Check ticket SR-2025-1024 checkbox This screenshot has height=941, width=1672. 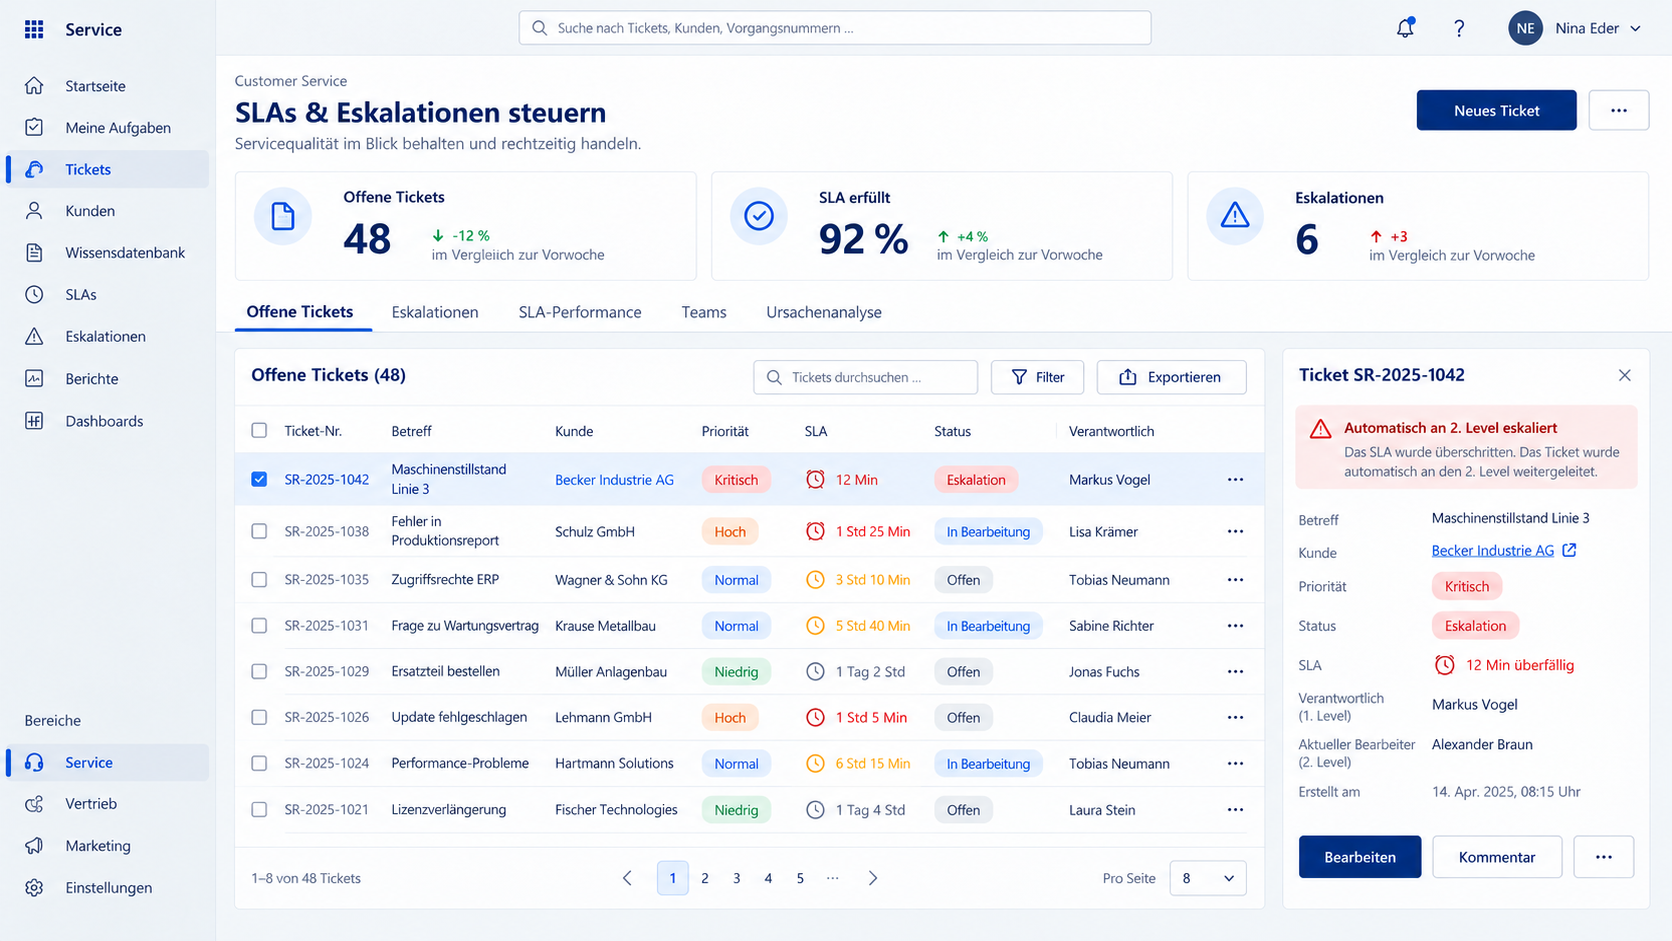pos(259,763)
